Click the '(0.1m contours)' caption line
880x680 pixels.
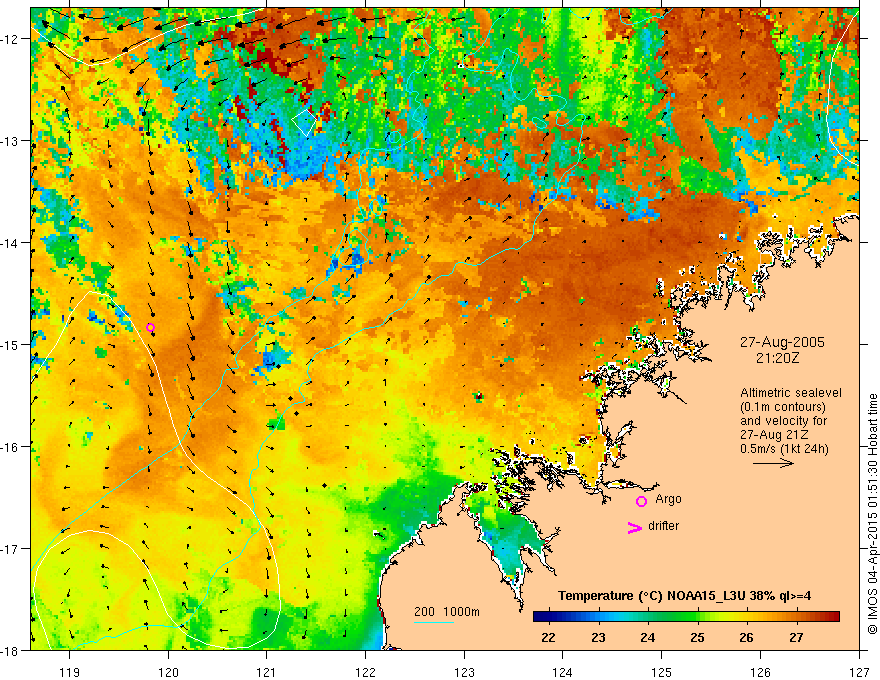point(783,407)
